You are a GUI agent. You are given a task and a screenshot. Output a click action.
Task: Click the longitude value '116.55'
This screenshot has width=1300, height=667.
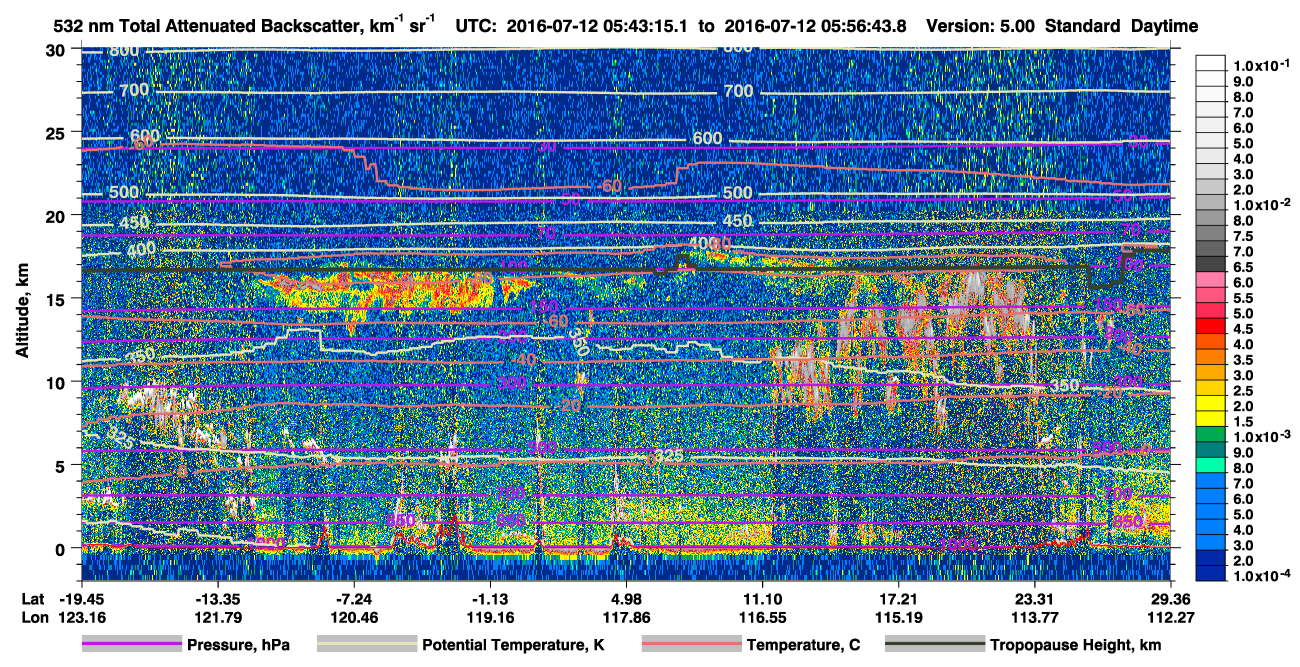[x=763, y=617]
